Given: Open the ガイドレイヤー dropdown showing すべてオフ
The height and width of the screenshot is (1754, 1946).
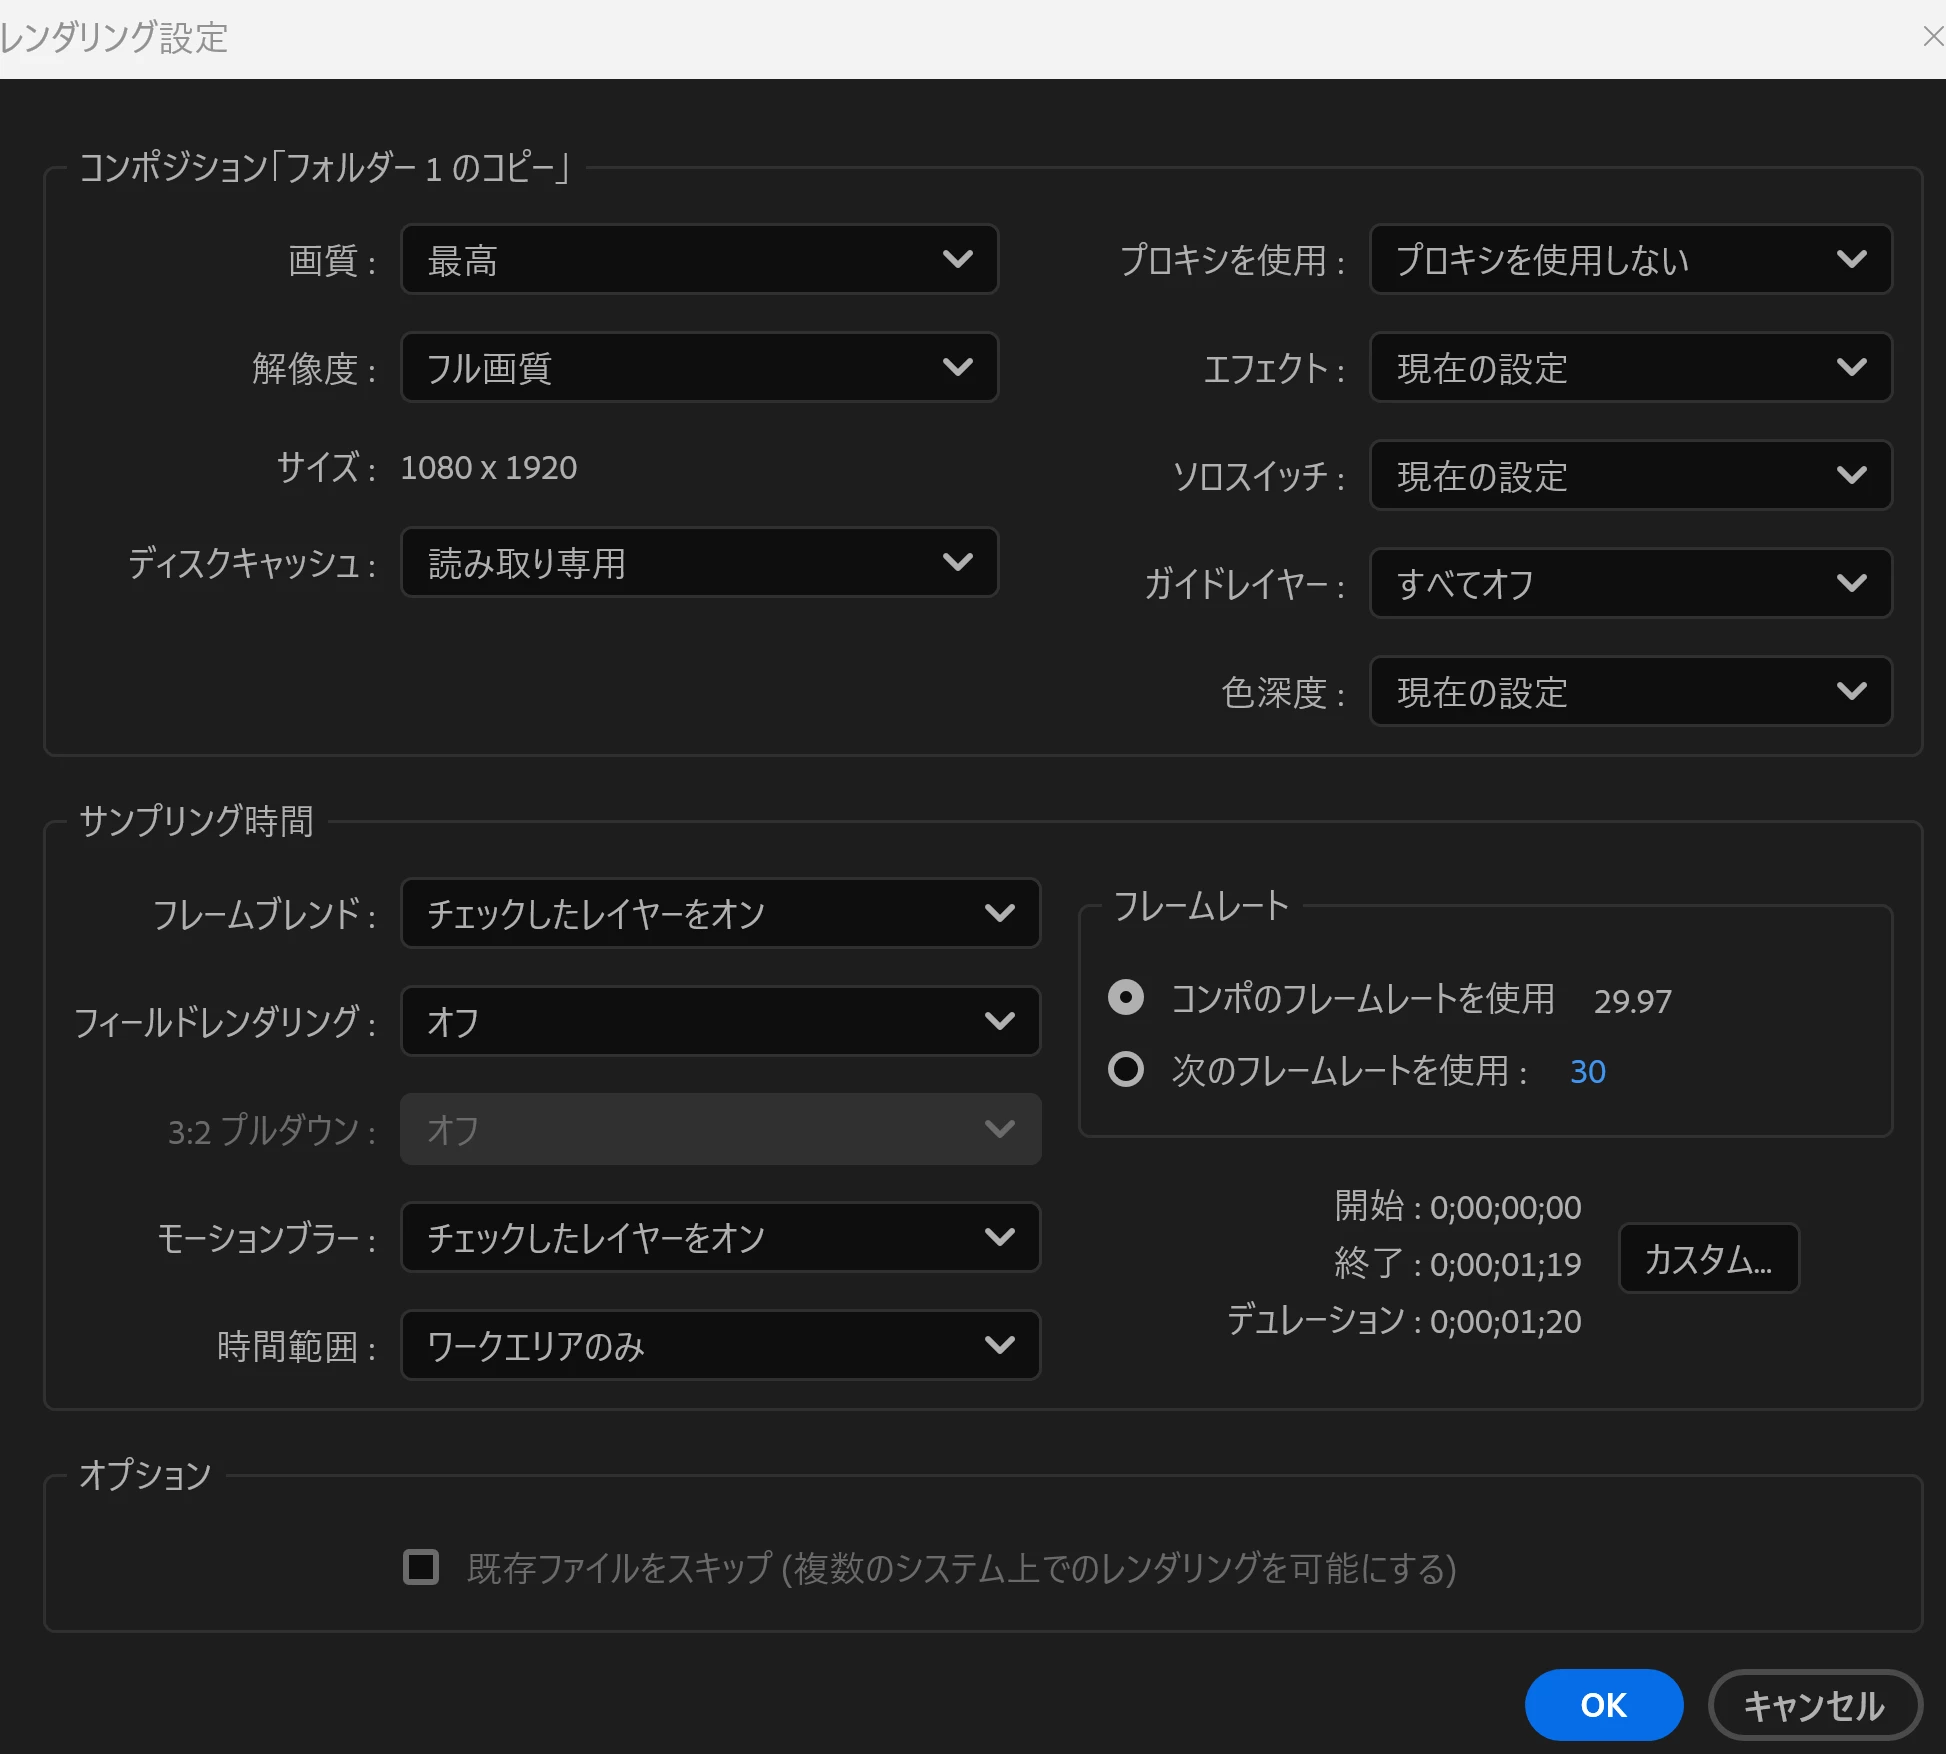Looking at the screenshot, I should pos(1630,584).
